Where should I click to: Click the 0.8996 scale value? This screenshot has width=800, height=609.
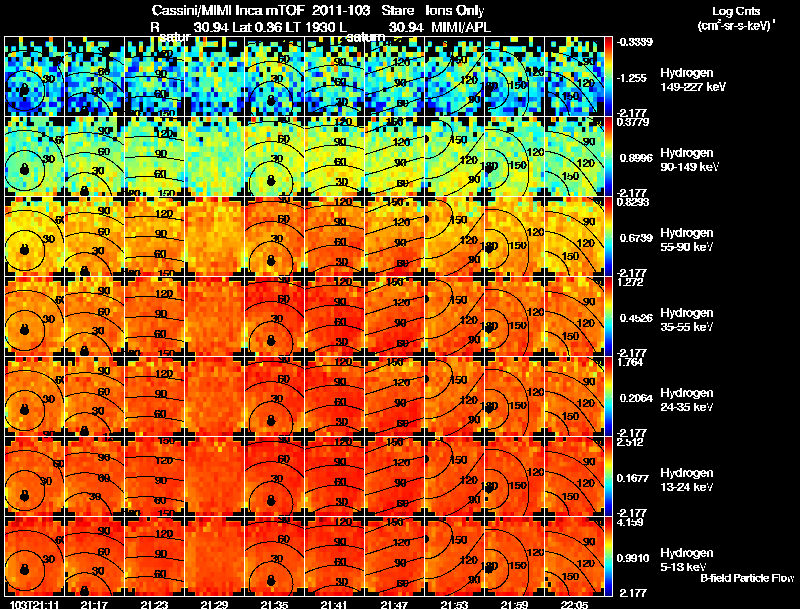click(636, 158)
